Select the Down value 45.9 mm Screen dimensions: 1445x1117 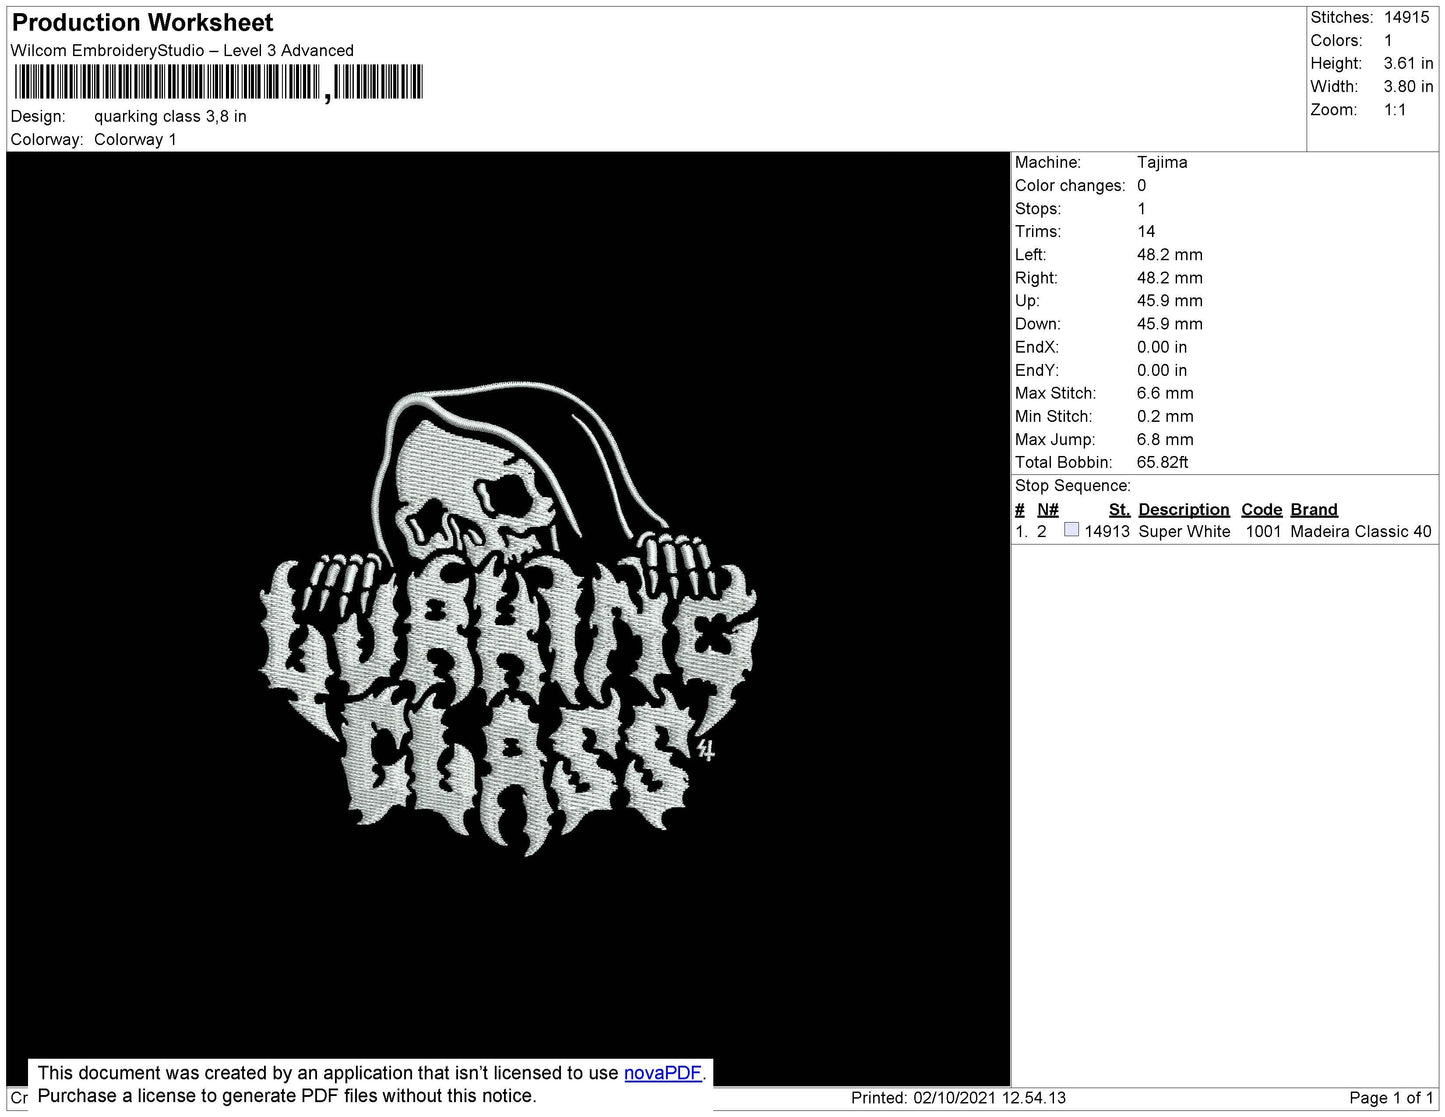click(1170, 323)
